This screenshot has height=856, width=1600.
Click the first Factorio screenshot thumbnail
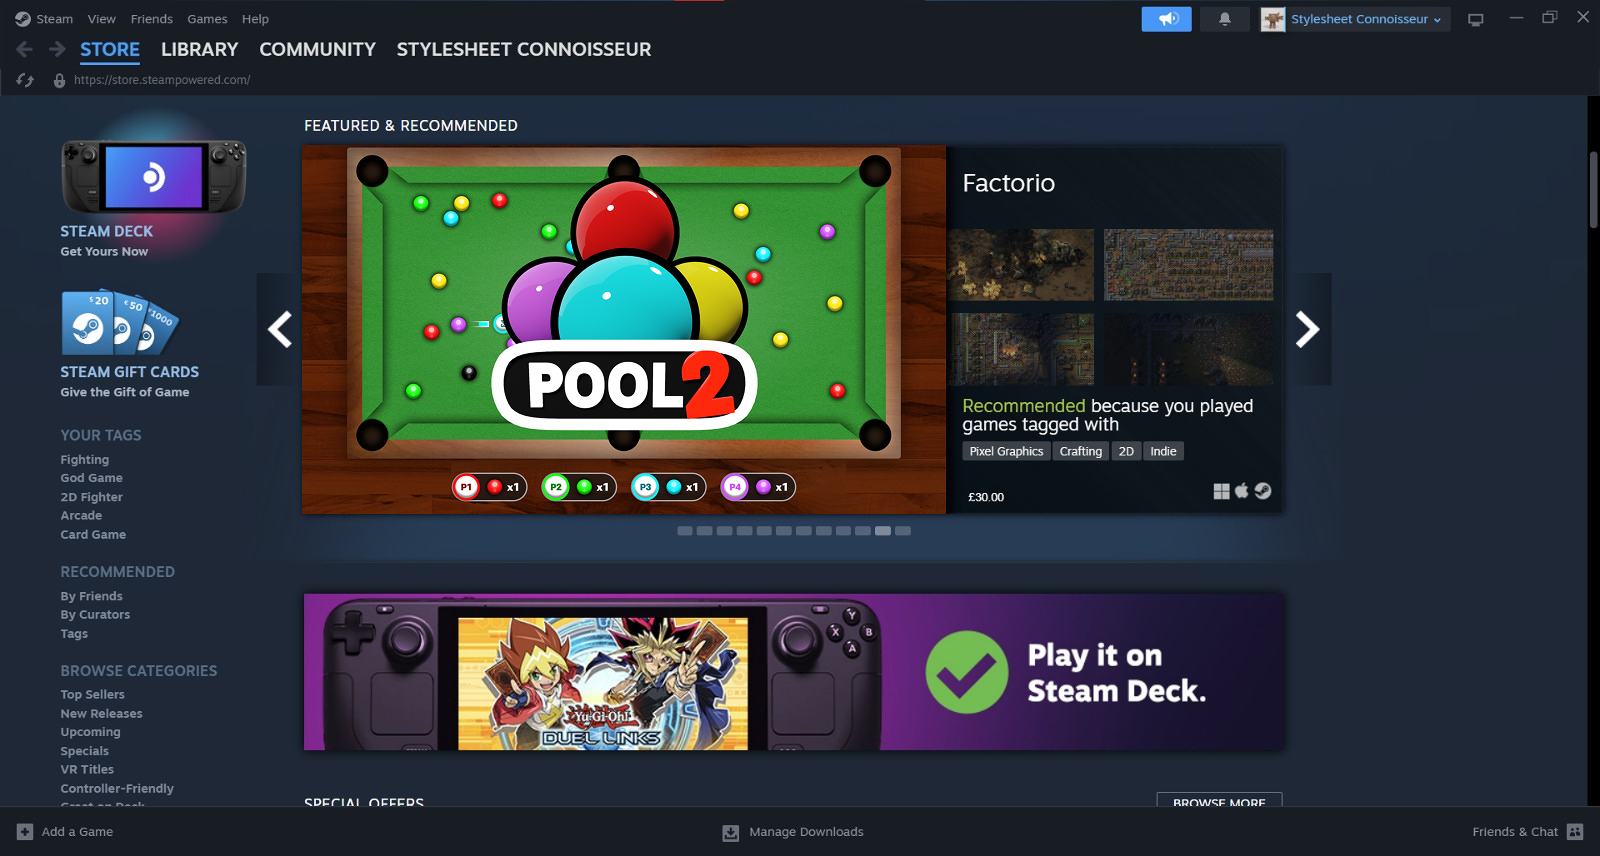coord(1021,265)
